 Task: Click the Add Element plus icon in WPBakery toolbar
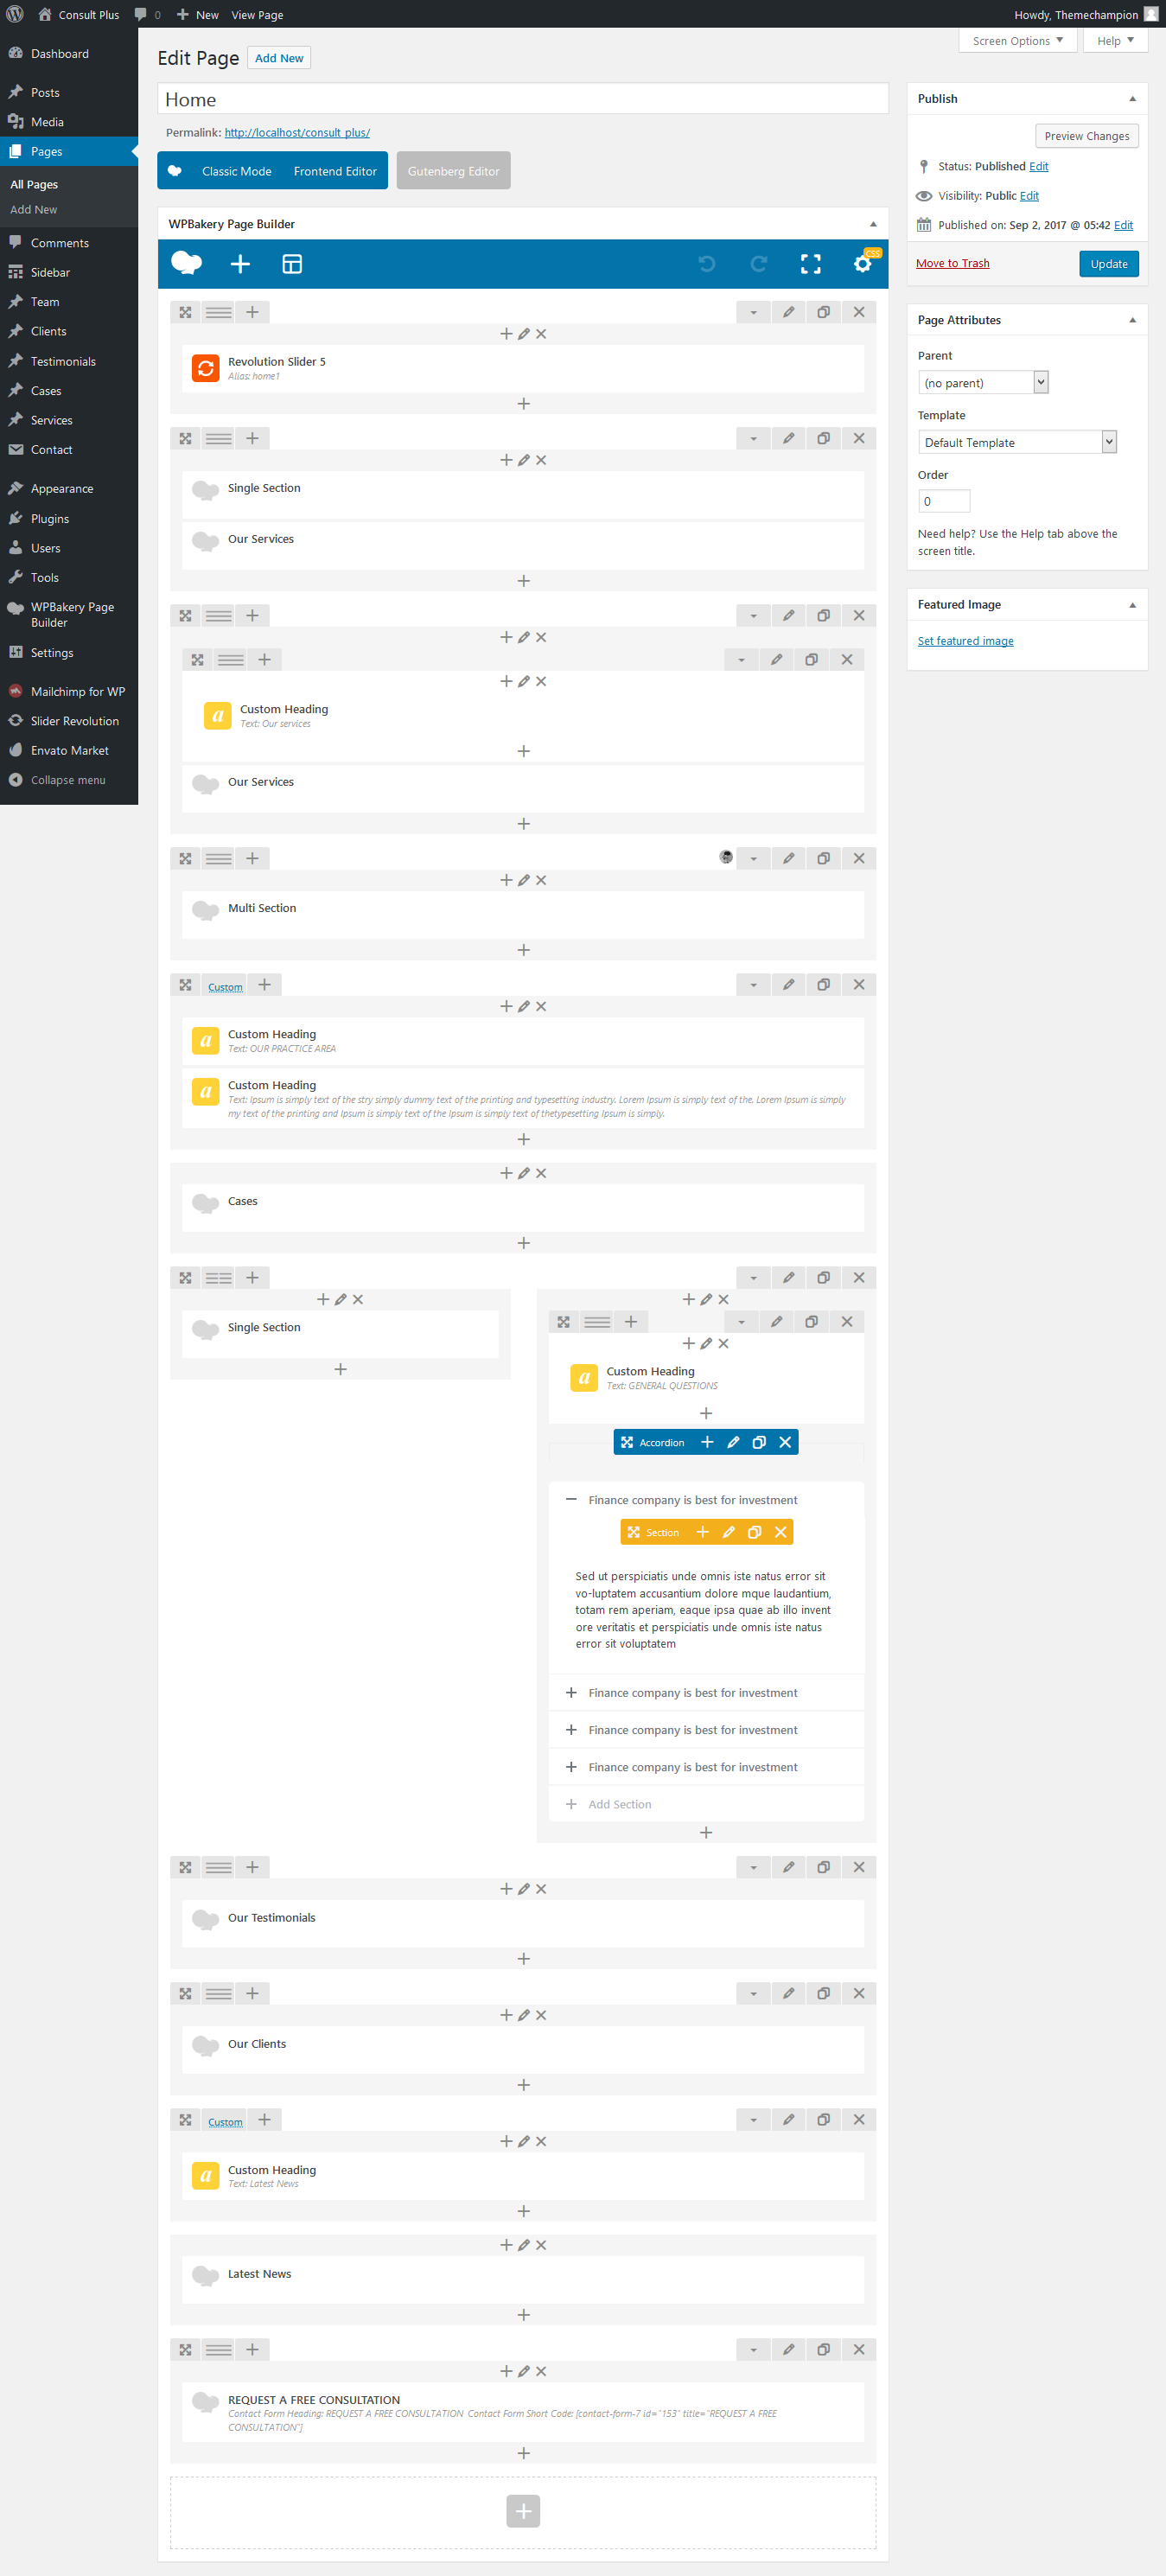[240, 264]
